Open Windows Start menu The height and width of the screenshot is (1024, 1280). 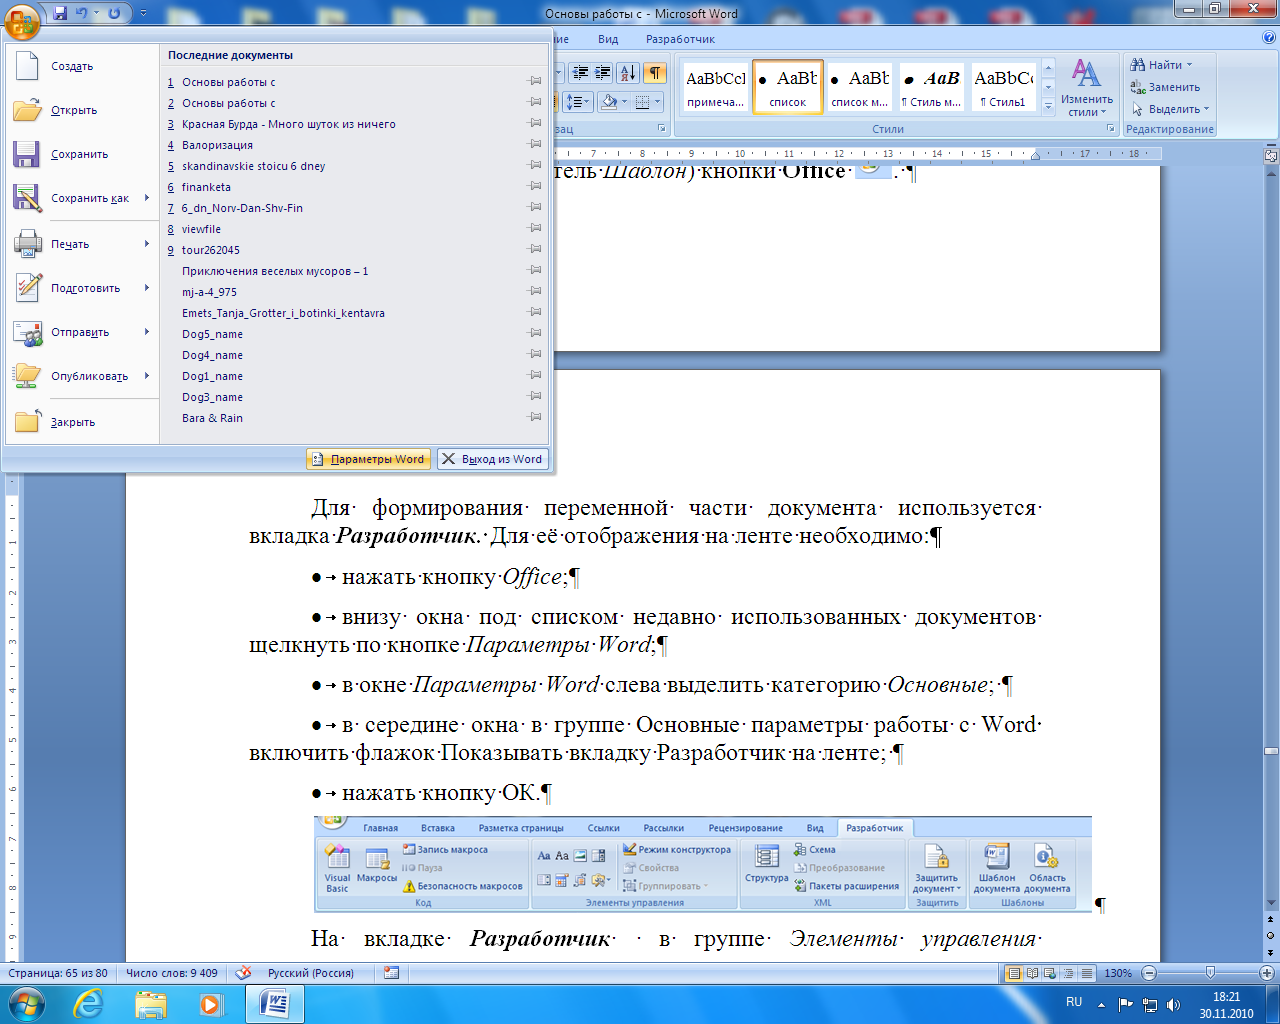click(x=25, y=1003)
